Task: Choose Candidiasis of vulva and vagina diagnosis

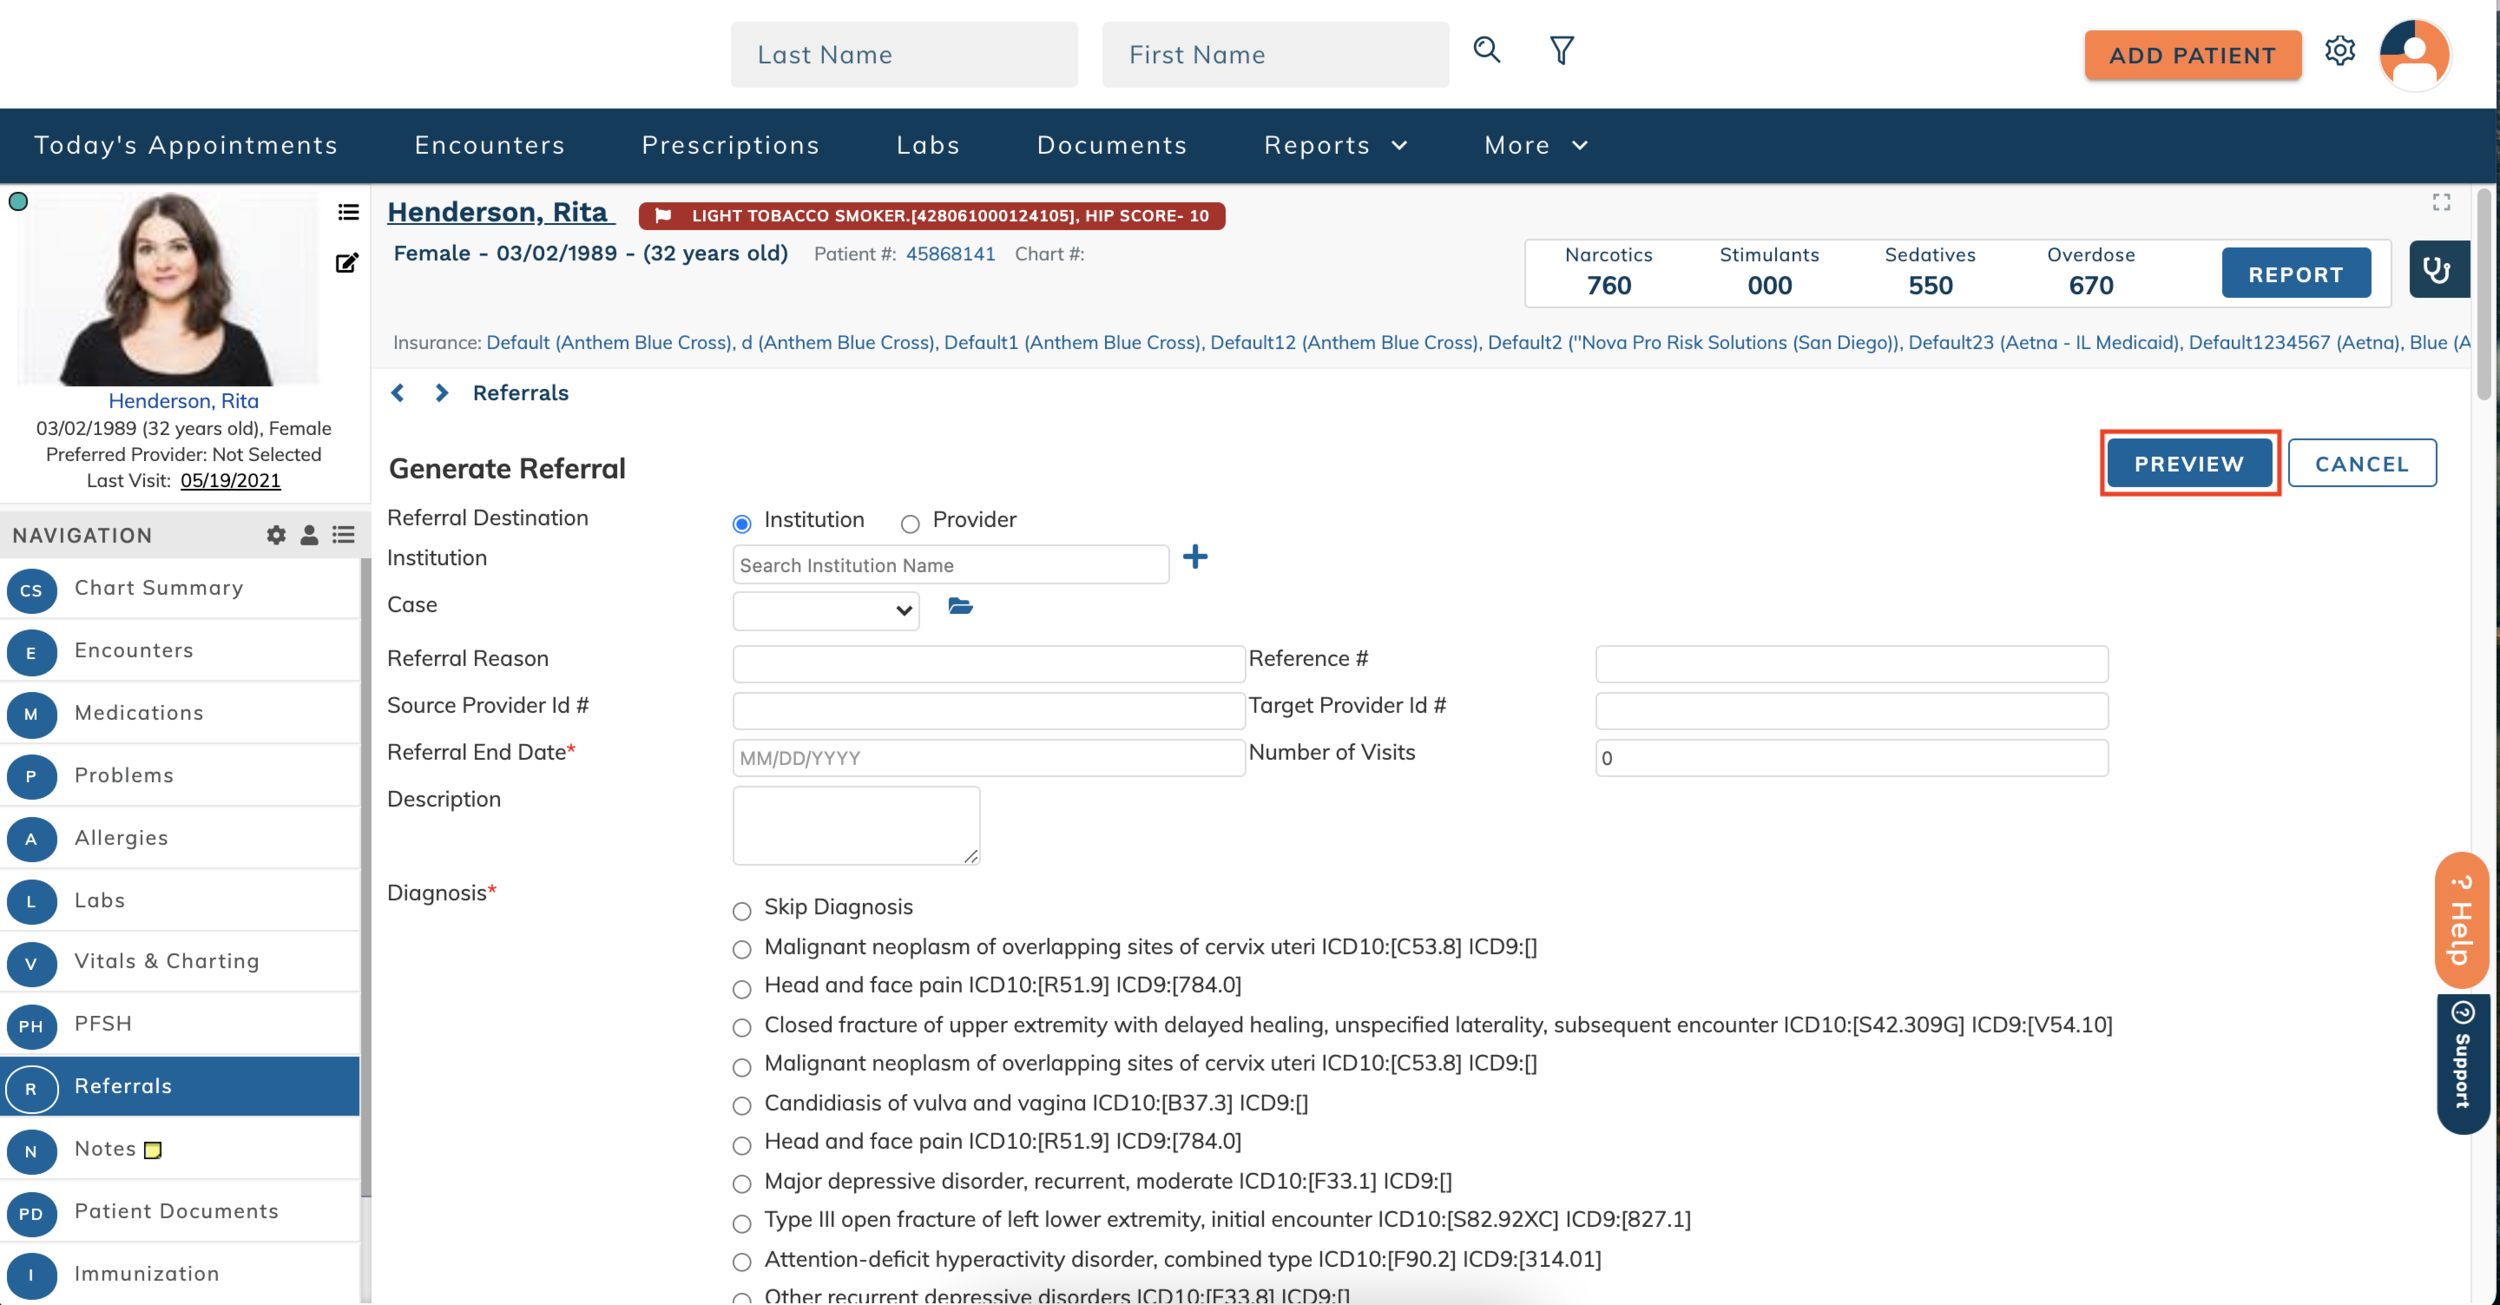Action: [742, 1106]
